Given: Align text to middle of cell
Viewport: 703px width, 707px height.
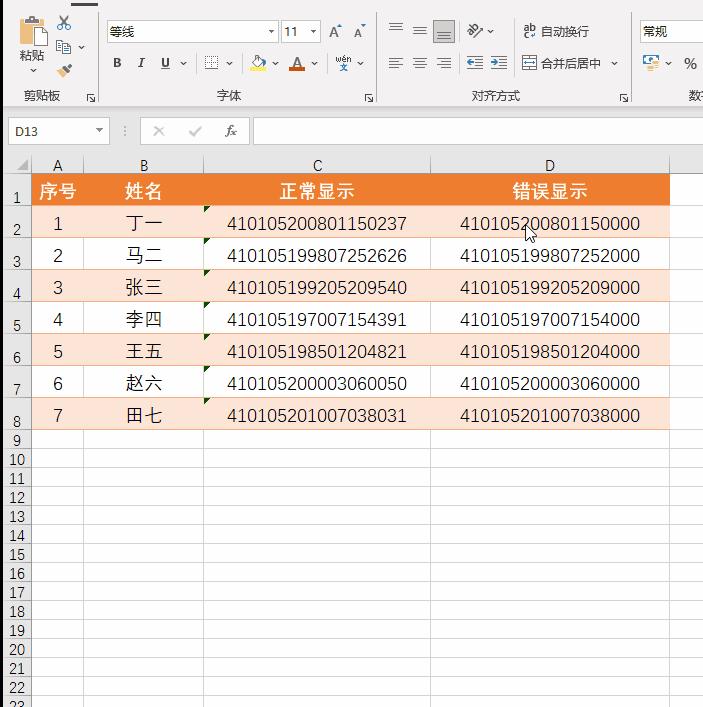Looking at the screenshot, I should click(x=420, y=31).
